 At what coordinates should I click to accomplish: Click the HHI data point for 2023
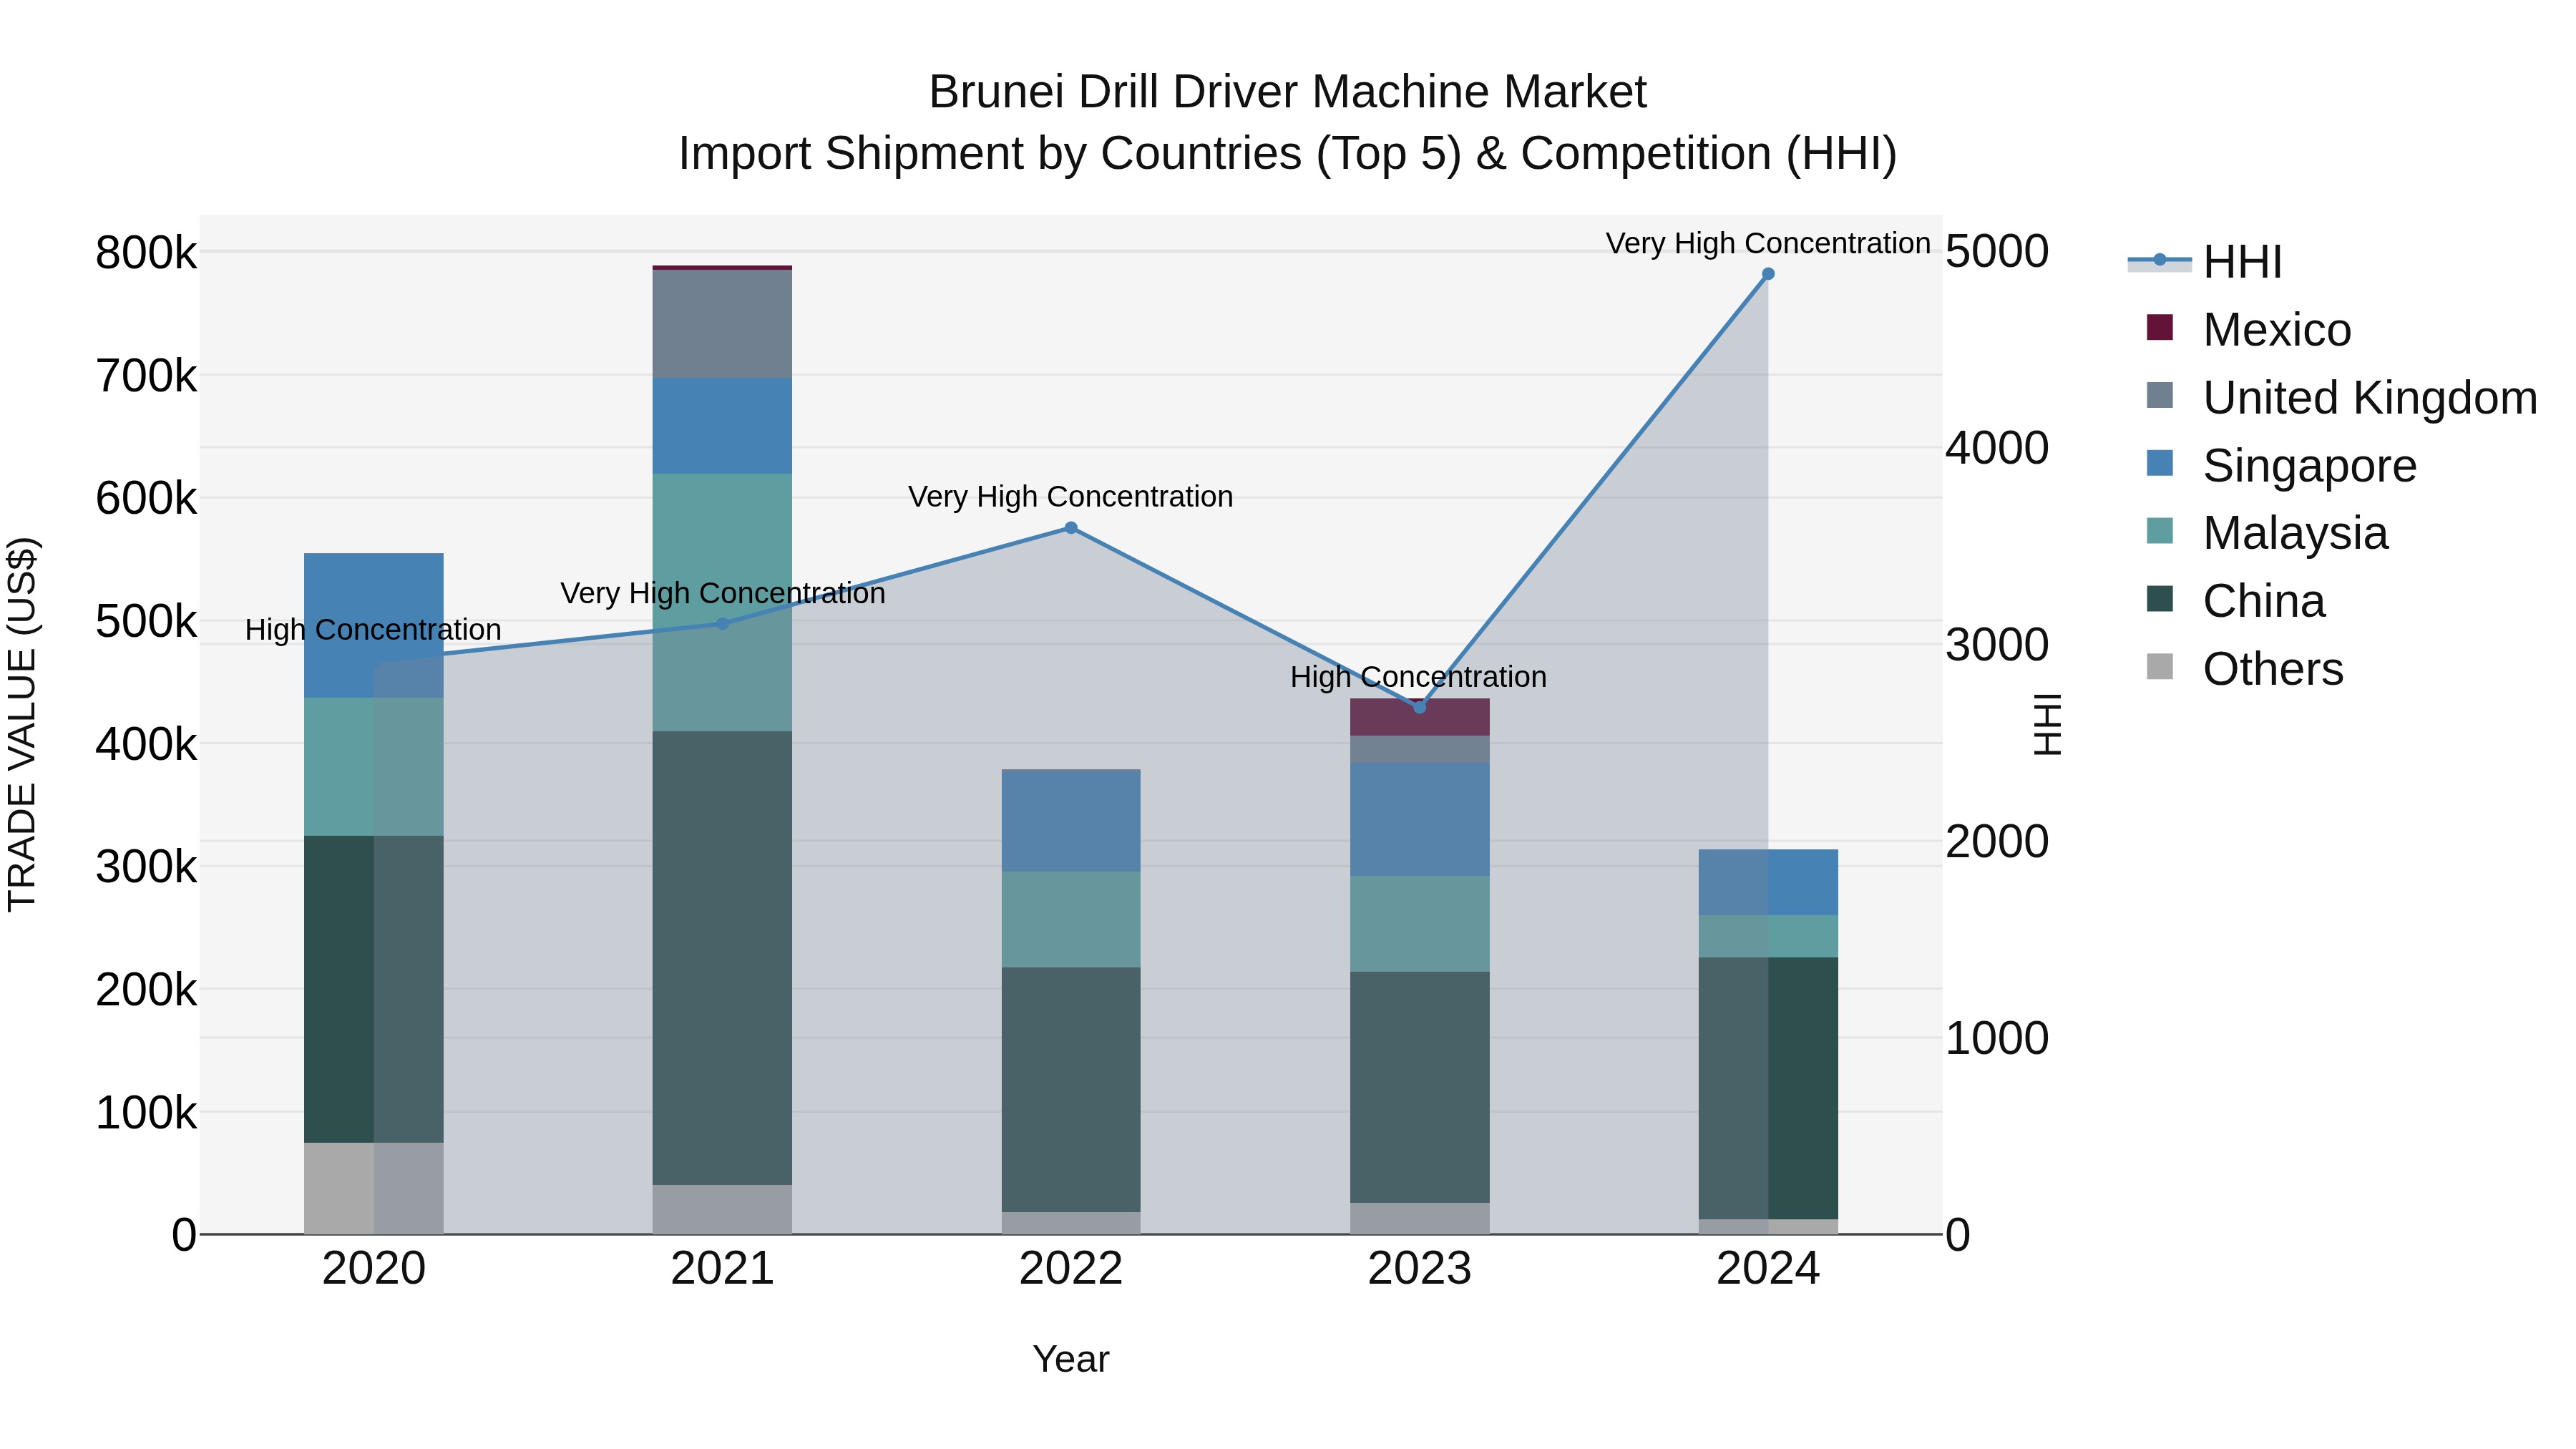tap(1419, 707)
